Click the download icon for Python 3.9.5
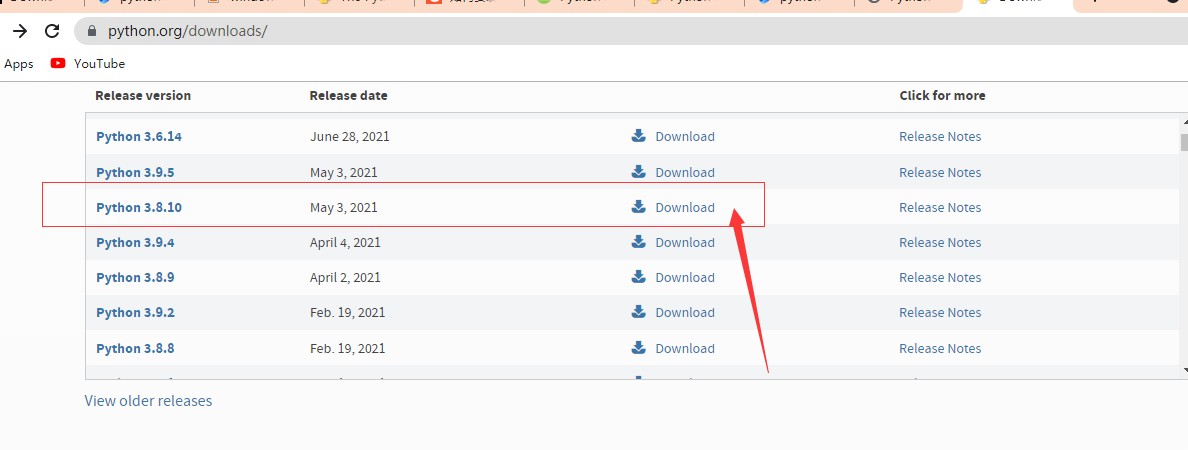1188x450 pixels. pyautogui.click(x=639, y=171)
